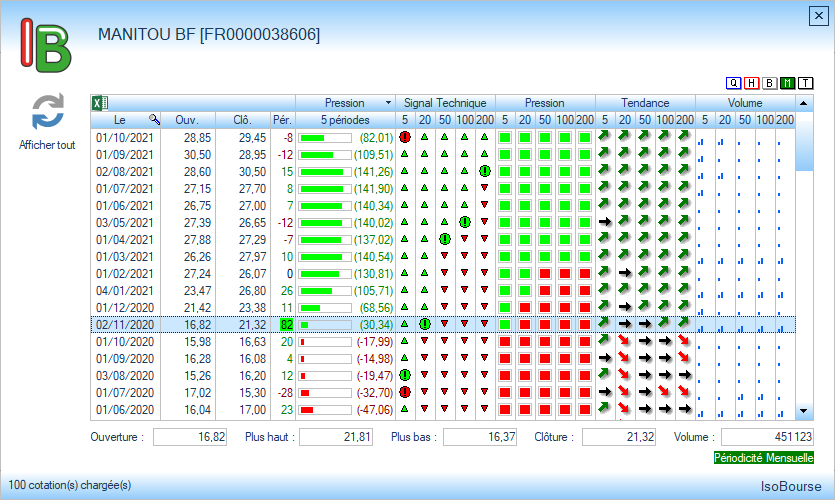Screen dimensions: 835x500
Task: Click green alert signal icon for 03/08/2020
Action: [x=405, y=375]
